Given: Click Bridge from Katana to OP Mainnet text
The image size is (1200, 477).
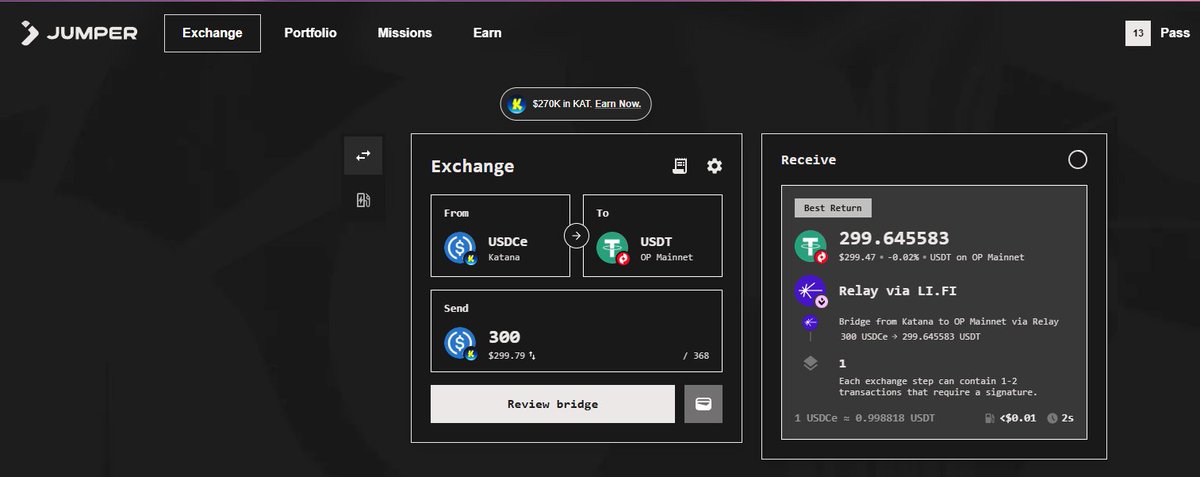Looking at the screenshot, I should pos(948,322).
